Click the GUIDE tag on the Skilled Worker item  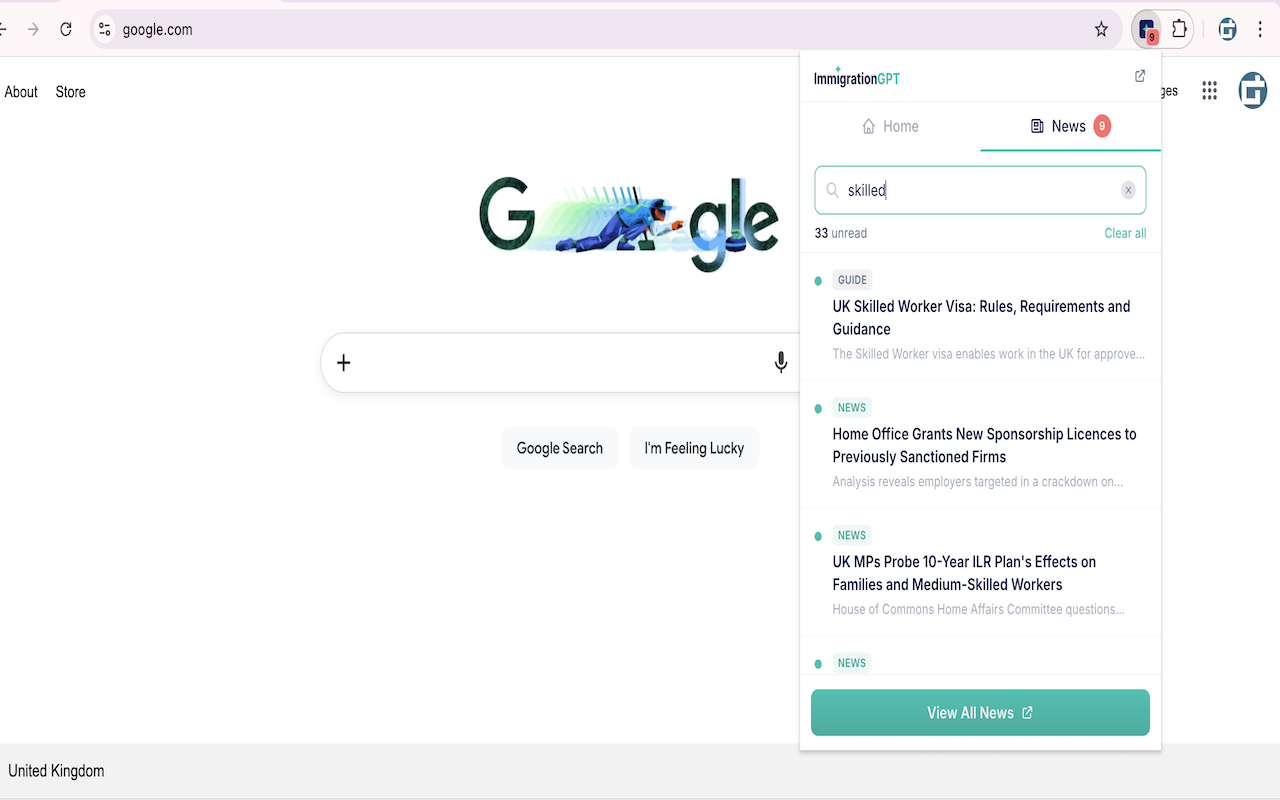click(852, 280)
